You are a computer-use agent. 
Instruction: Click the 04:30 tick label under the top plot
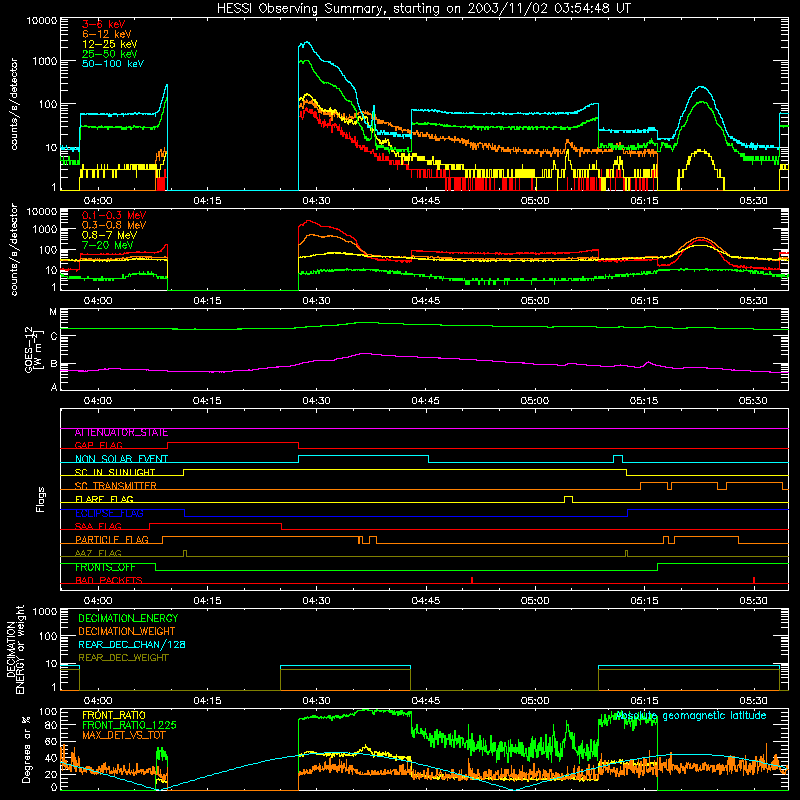click(316, 201)
